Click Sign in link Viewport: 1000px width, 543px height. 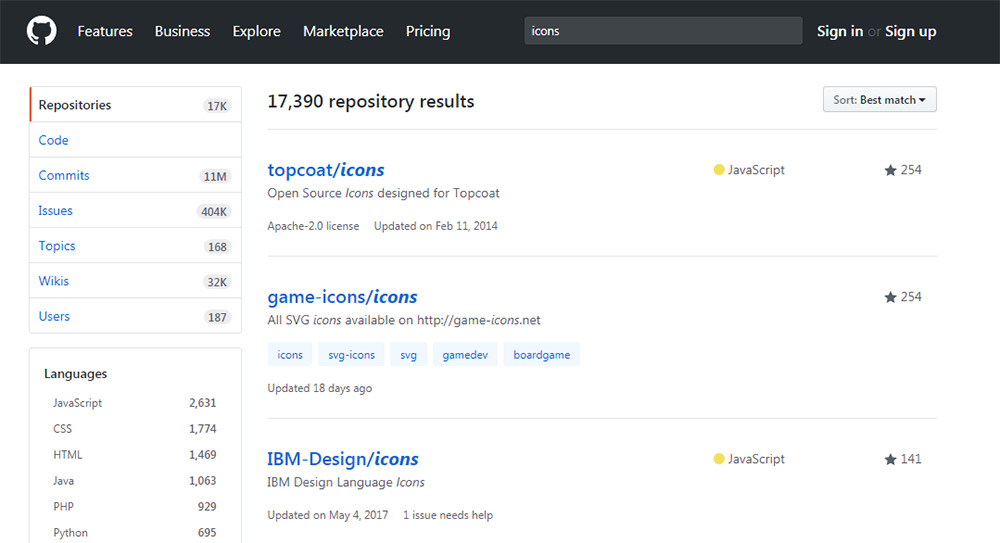839,31
